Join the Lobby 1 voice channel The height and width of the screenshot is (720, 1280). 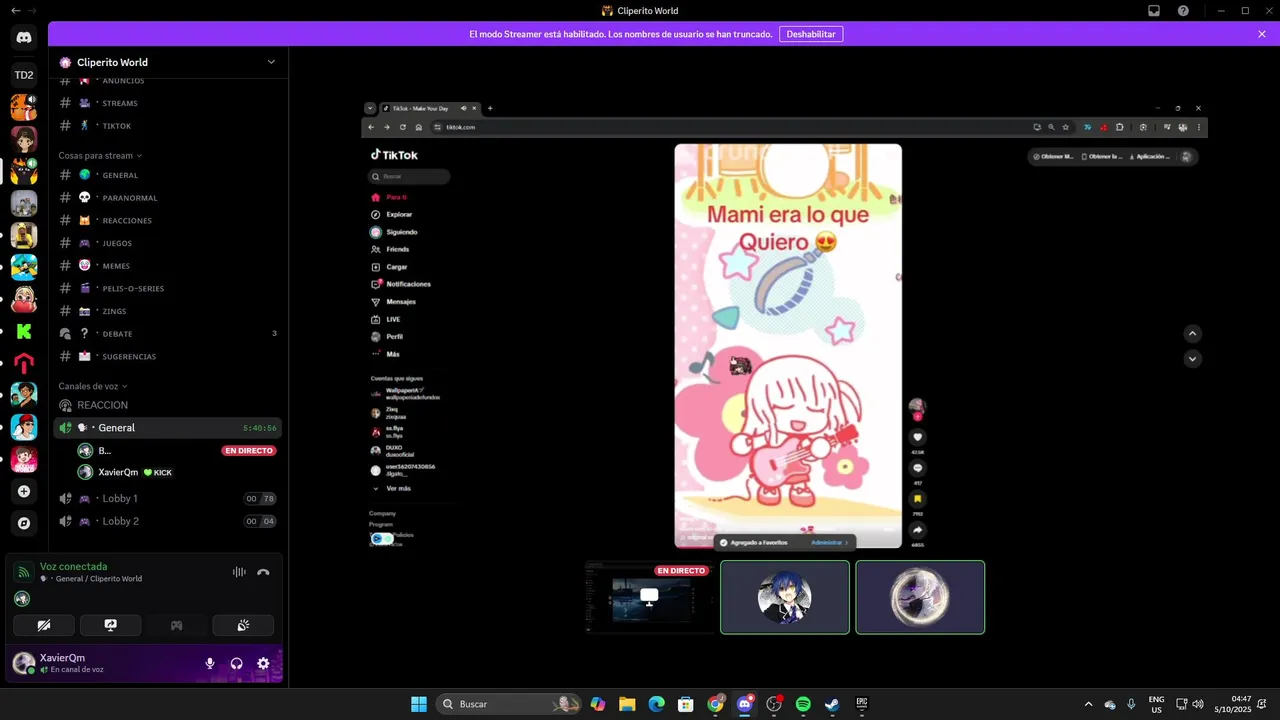(167, 498)
